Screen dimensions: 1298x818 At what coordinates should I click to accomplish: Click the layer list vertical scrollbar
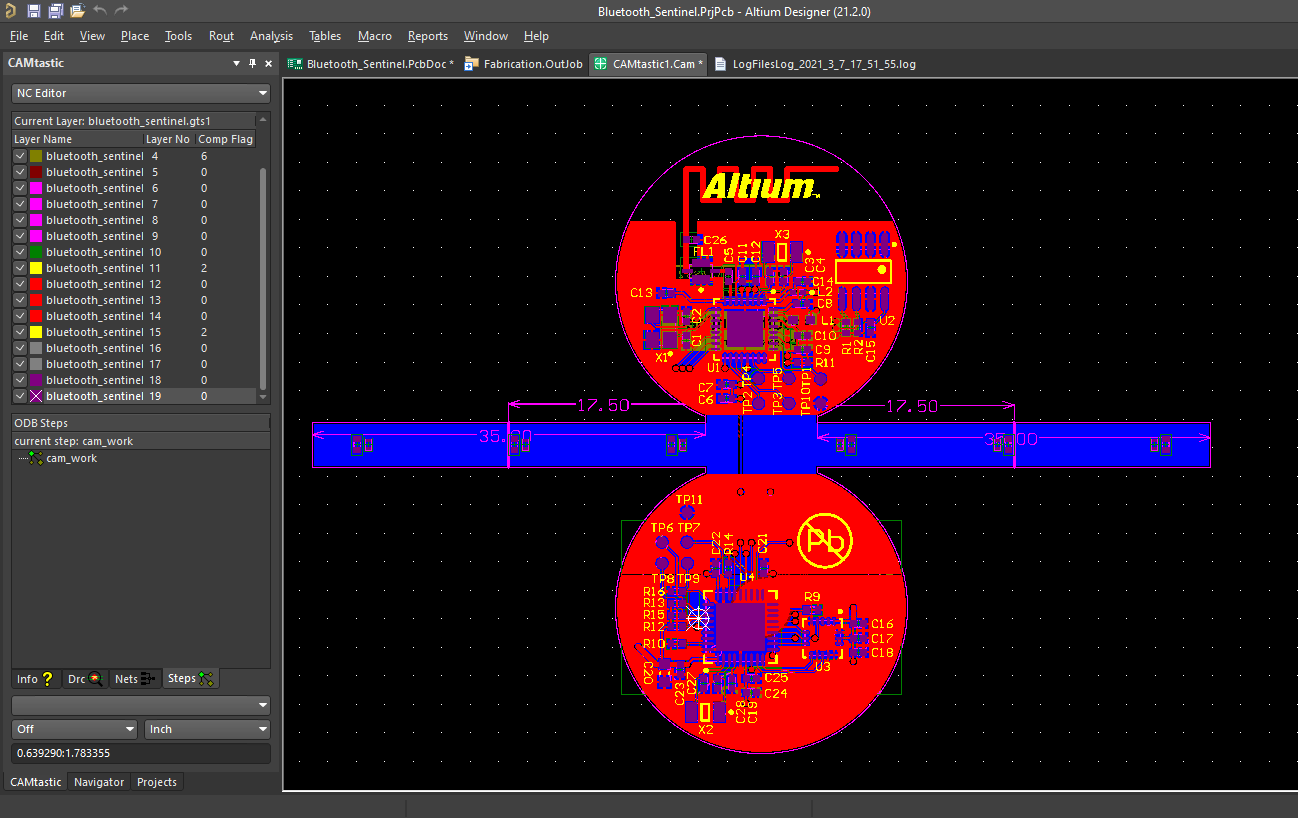(x=264, y=278)
